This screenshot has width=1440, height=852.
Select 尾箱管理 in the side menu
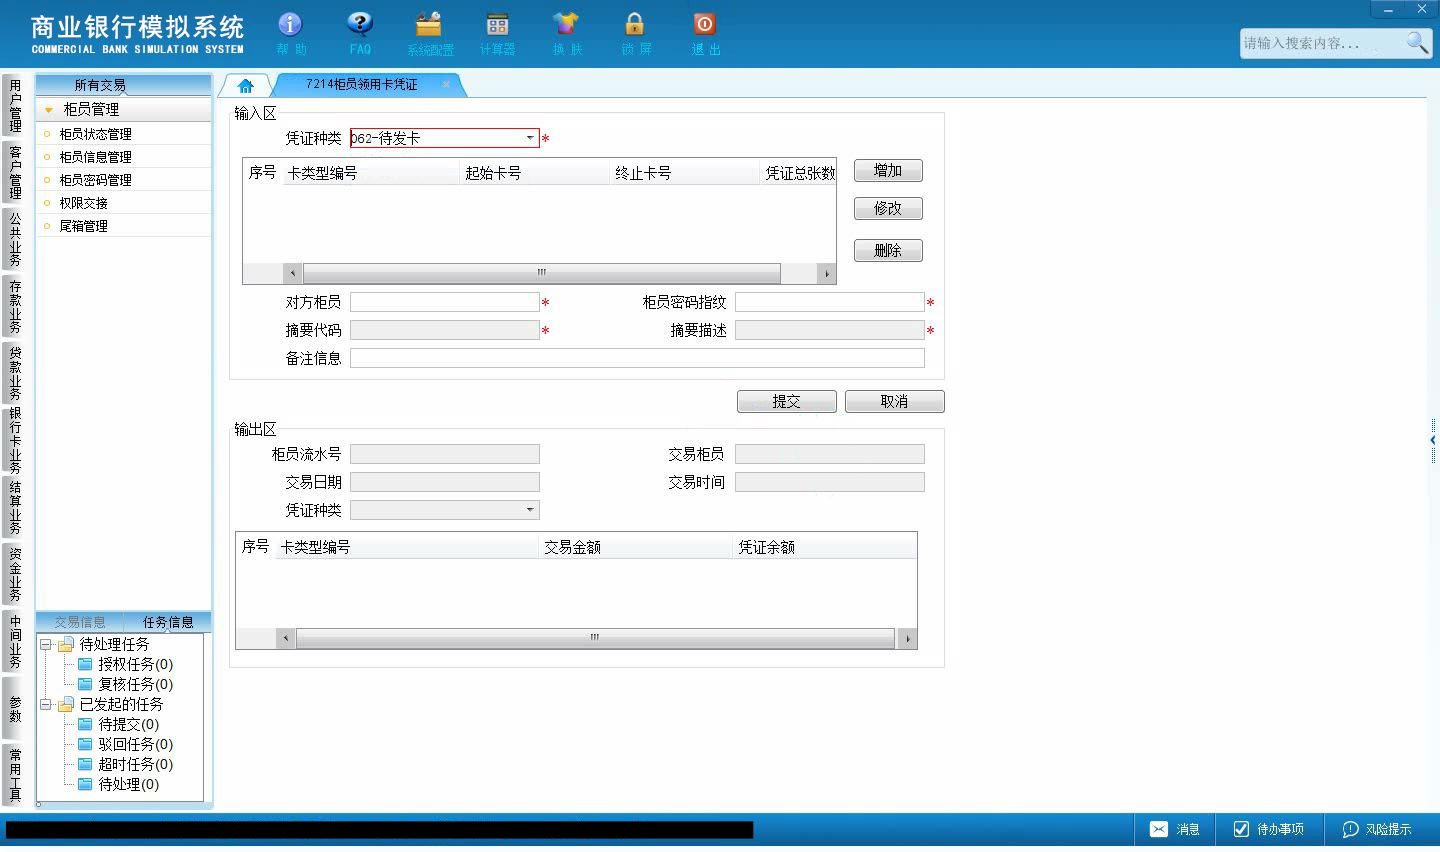[83, 226]
